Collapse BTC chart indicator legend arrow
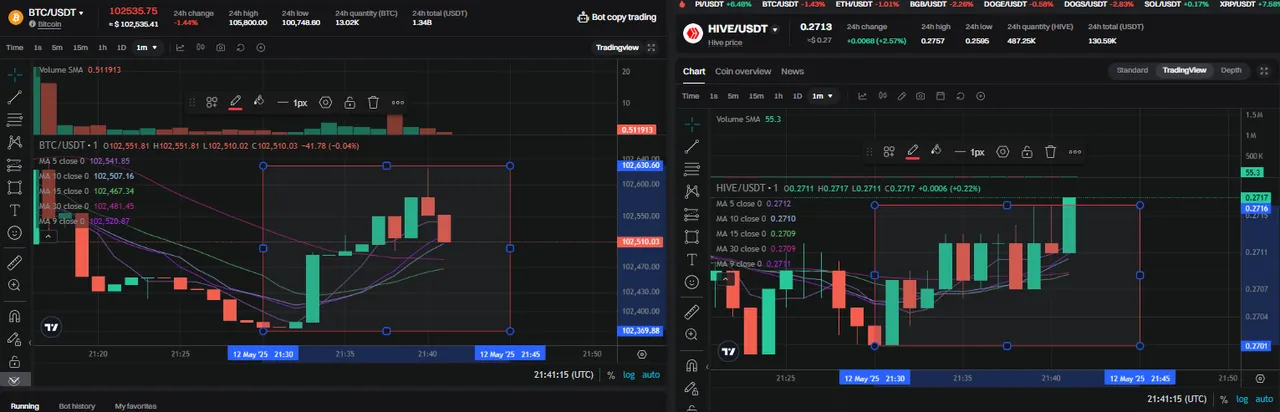 coord(46,237)
